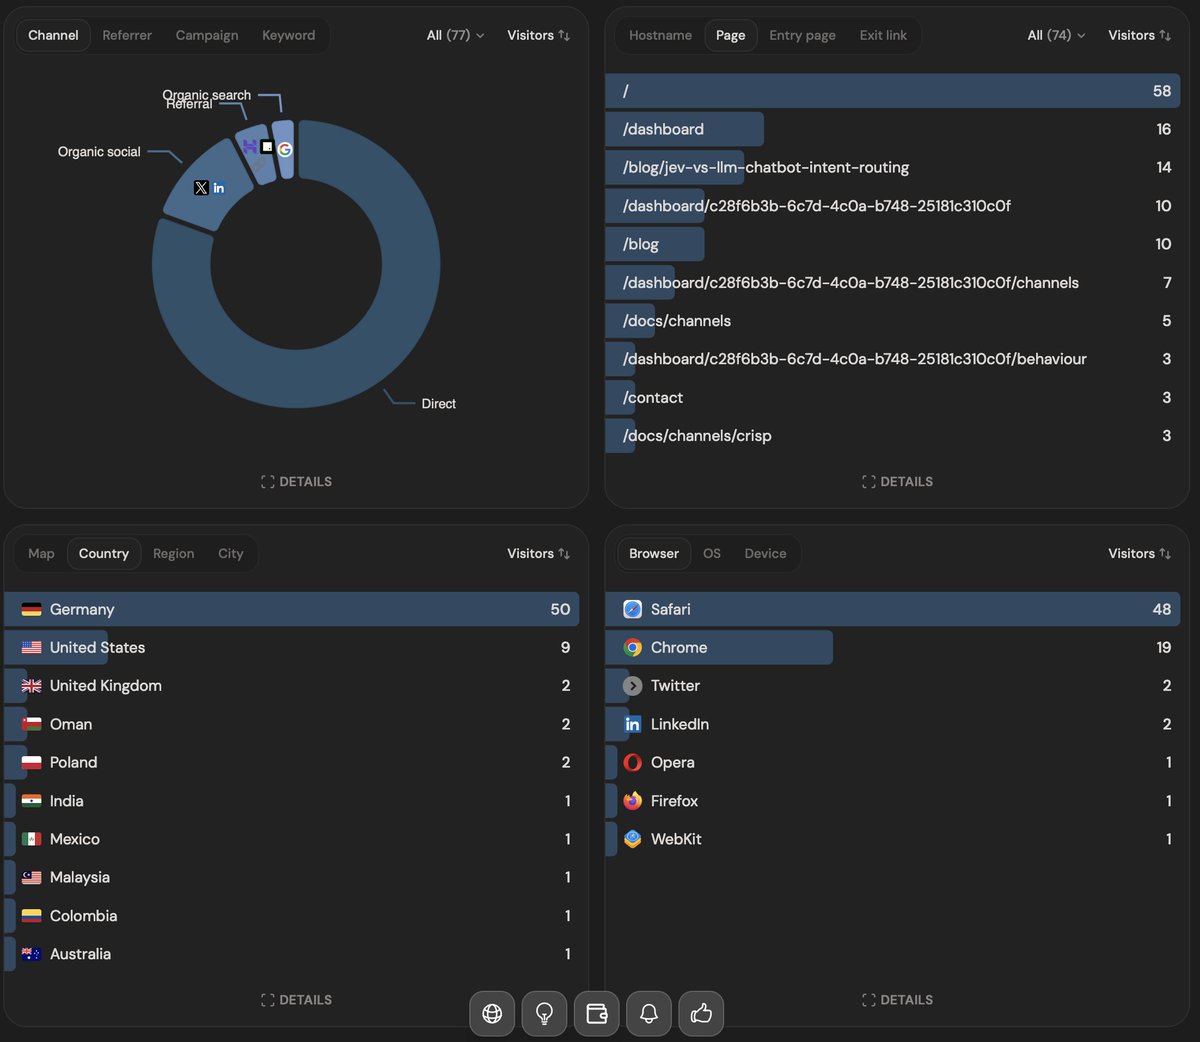Select the /blog/jev-vs-llm-chatbot-intent-routing row
This screenshot has width=1200, height=1042.
point(892,167)
